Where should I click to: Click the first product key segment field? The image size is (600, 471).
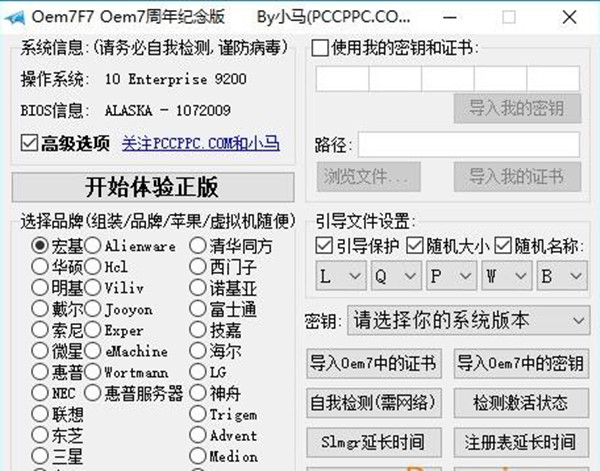tap(342, 78)
